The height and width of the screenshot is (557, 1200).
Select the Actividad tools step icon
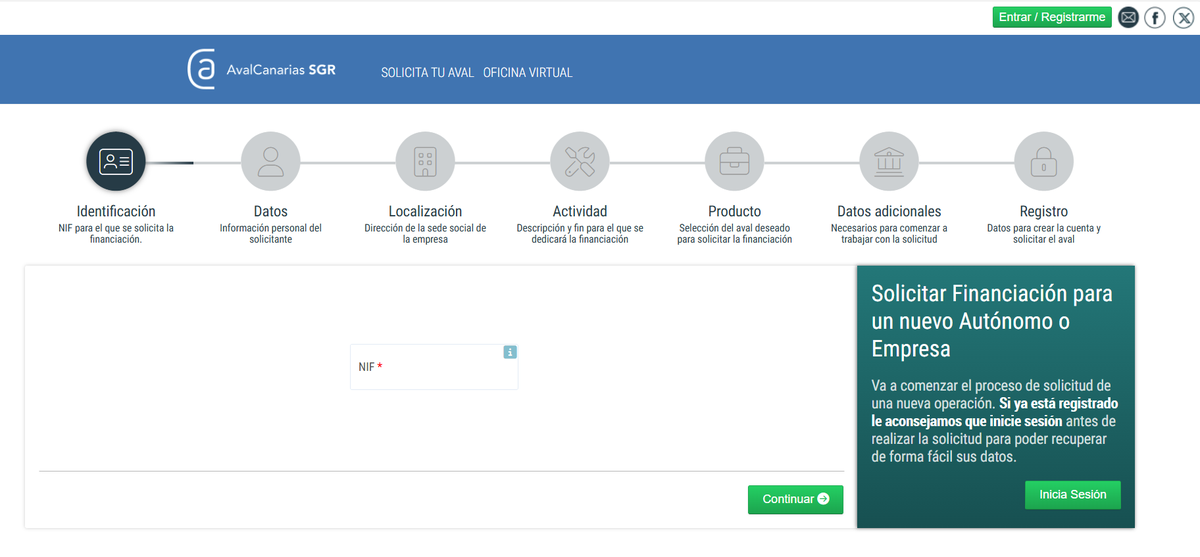coord(580,162)
